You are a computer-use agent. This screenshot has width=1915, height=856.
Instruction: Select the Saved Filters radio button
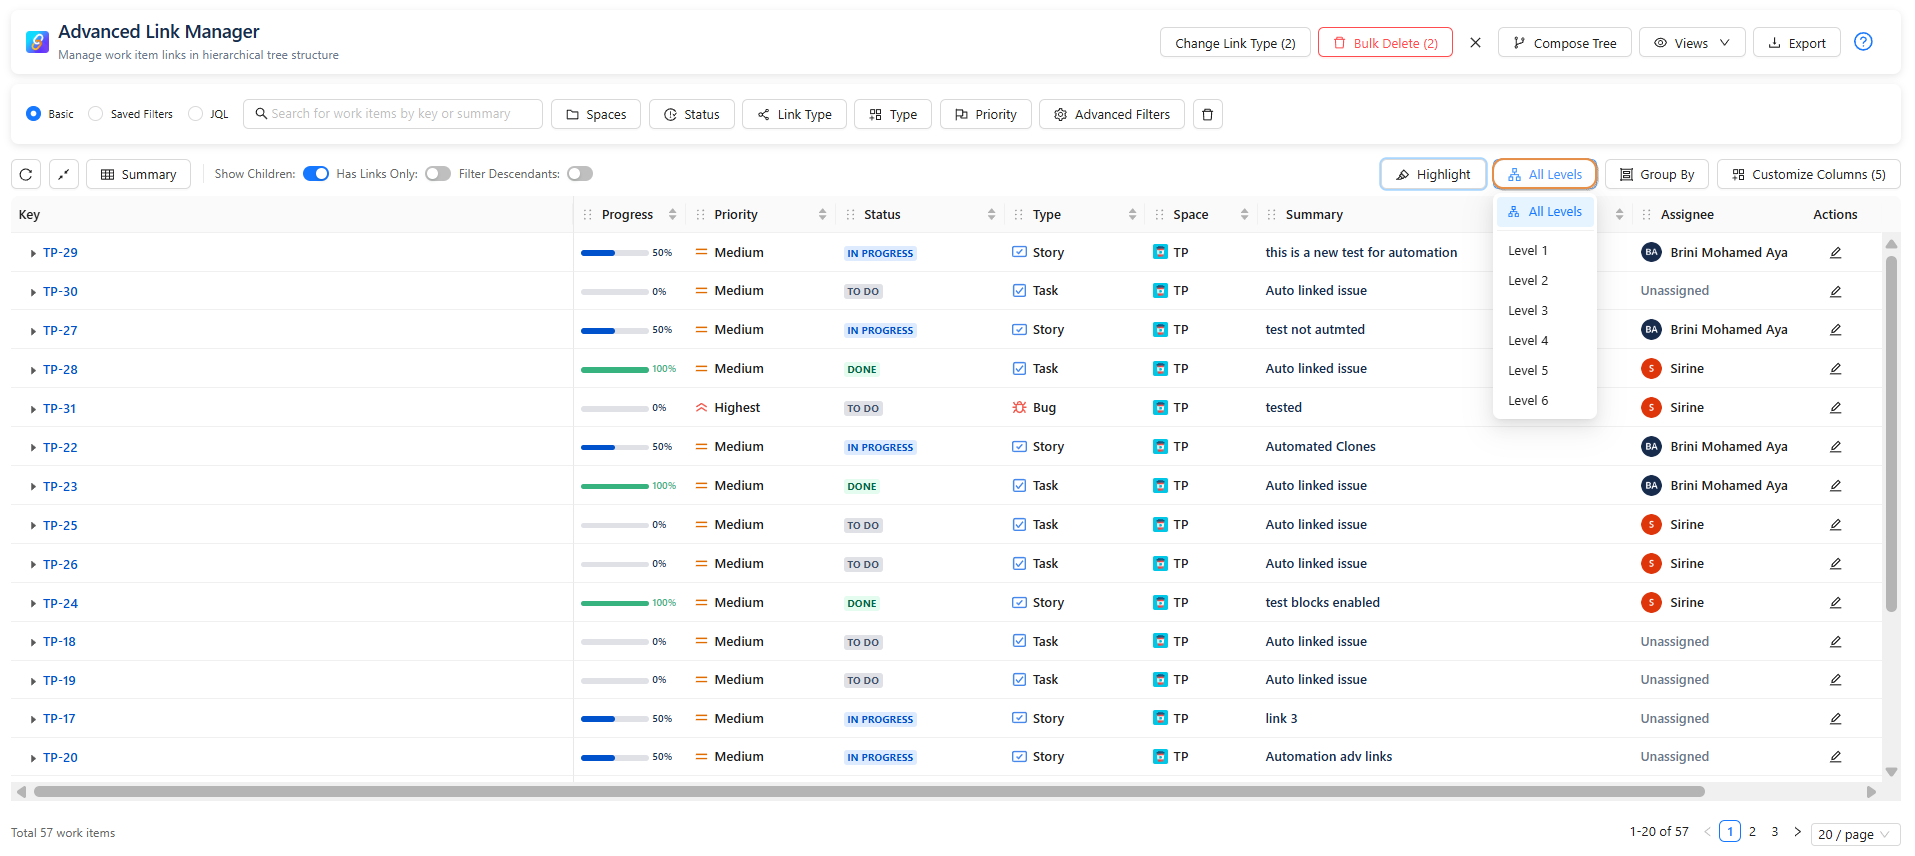pyautogui.click(x=96, y=114)
